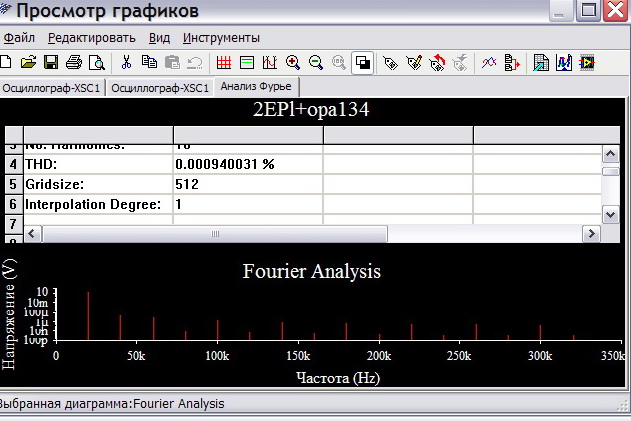Open the Инструменты menu
Viewport: 631px width, 421px height.
221,38
